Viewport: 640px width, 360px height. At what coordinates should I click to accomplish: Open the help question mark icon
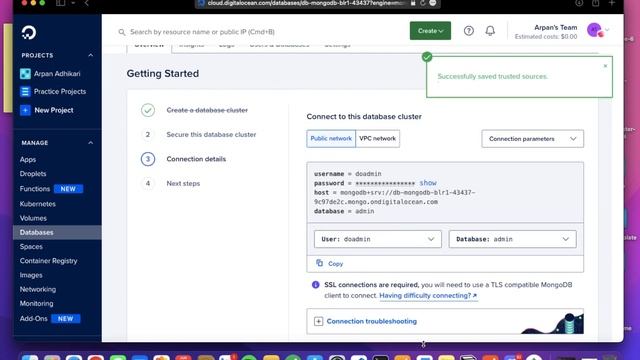click(x=469, y=31)
